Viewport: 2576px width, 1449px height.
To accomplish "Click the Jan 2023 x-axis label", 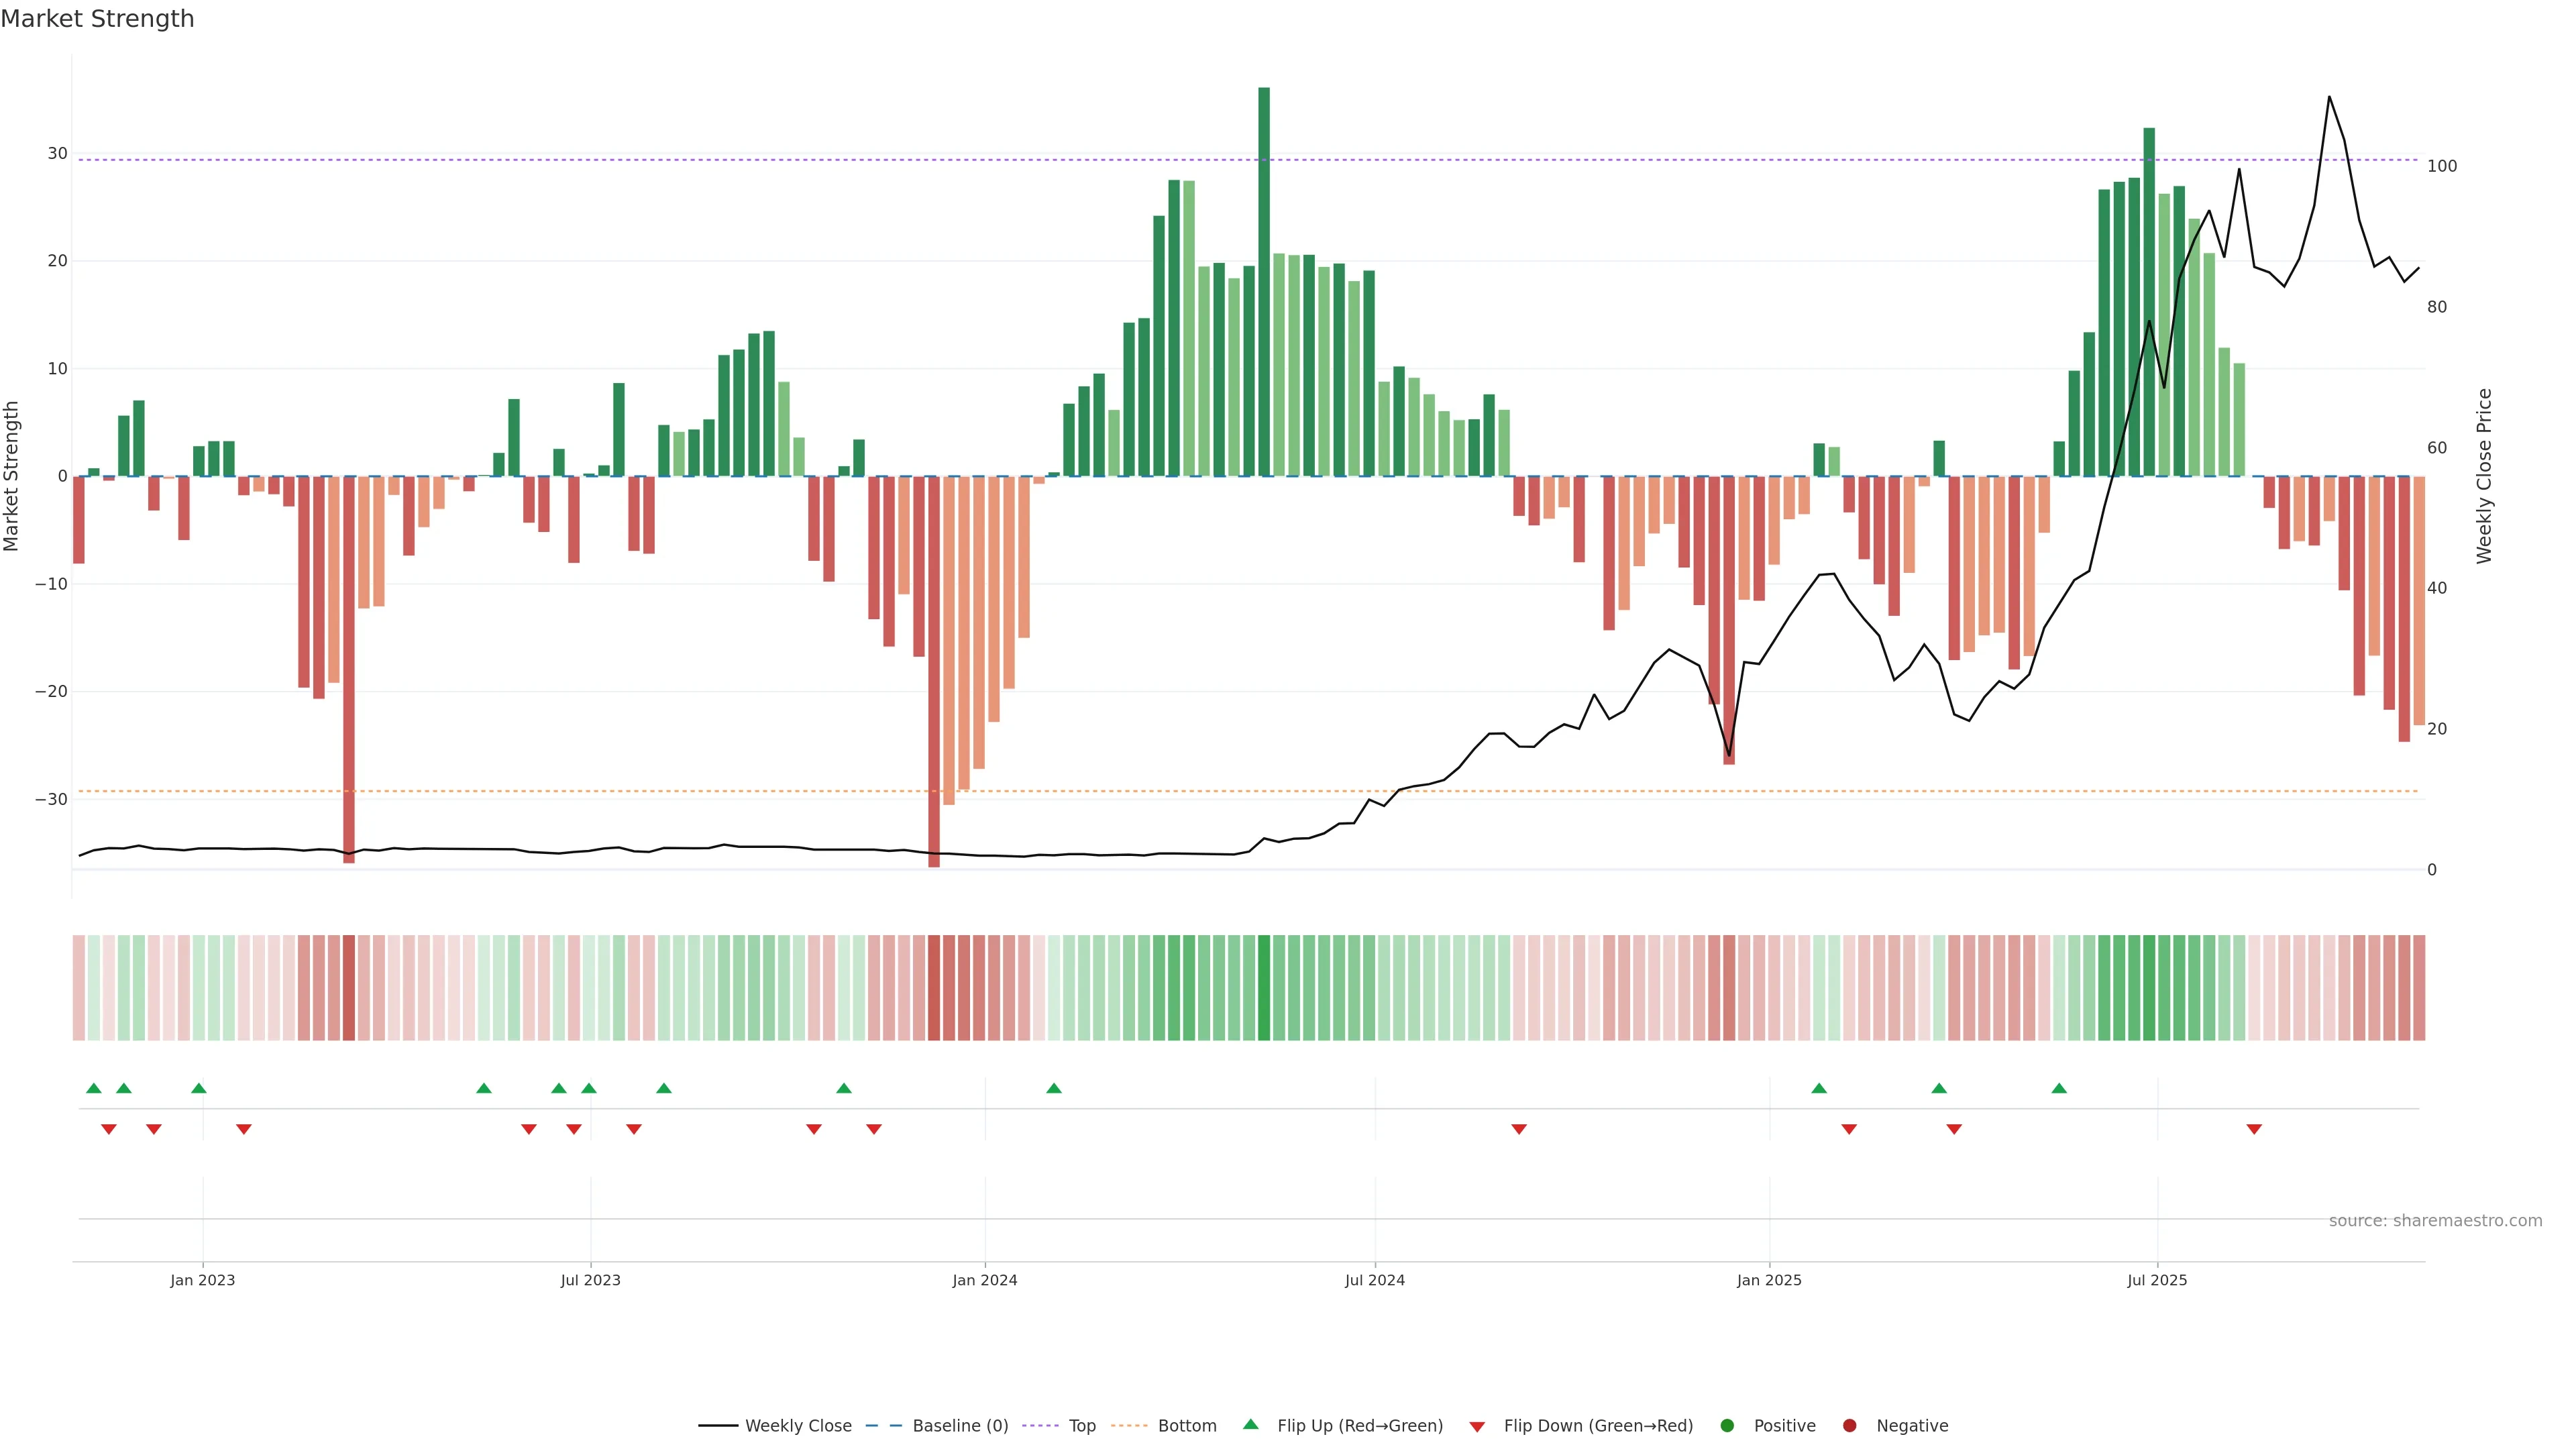I will [202, 1280].
